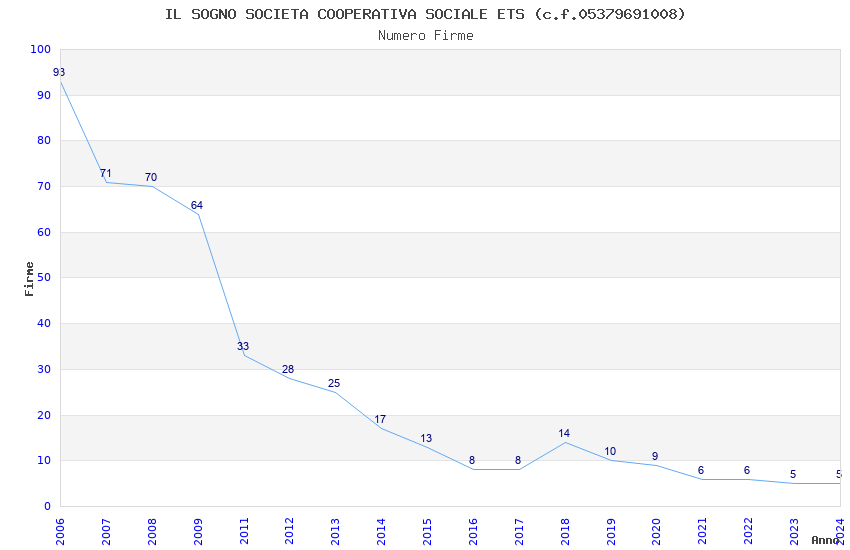
Task: Select data label 70 for 2008
Action: pyautogui.click(x=151, y=177)
